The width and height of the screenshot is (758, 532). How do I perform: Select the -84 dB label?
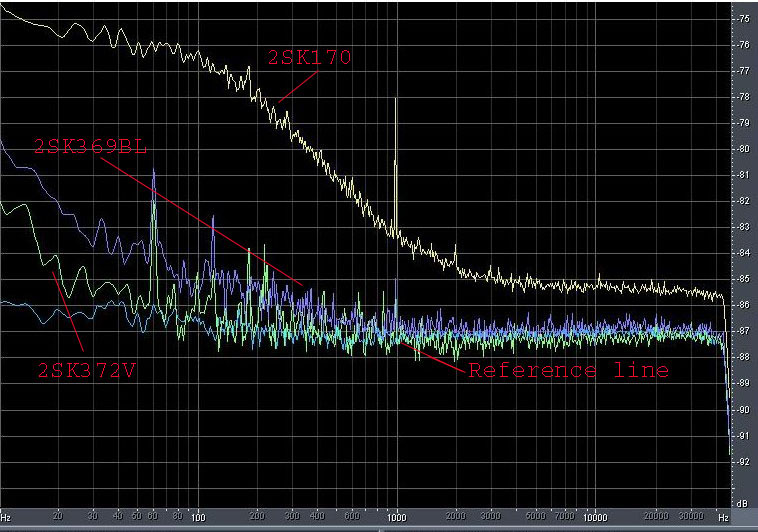pos(743,253)
